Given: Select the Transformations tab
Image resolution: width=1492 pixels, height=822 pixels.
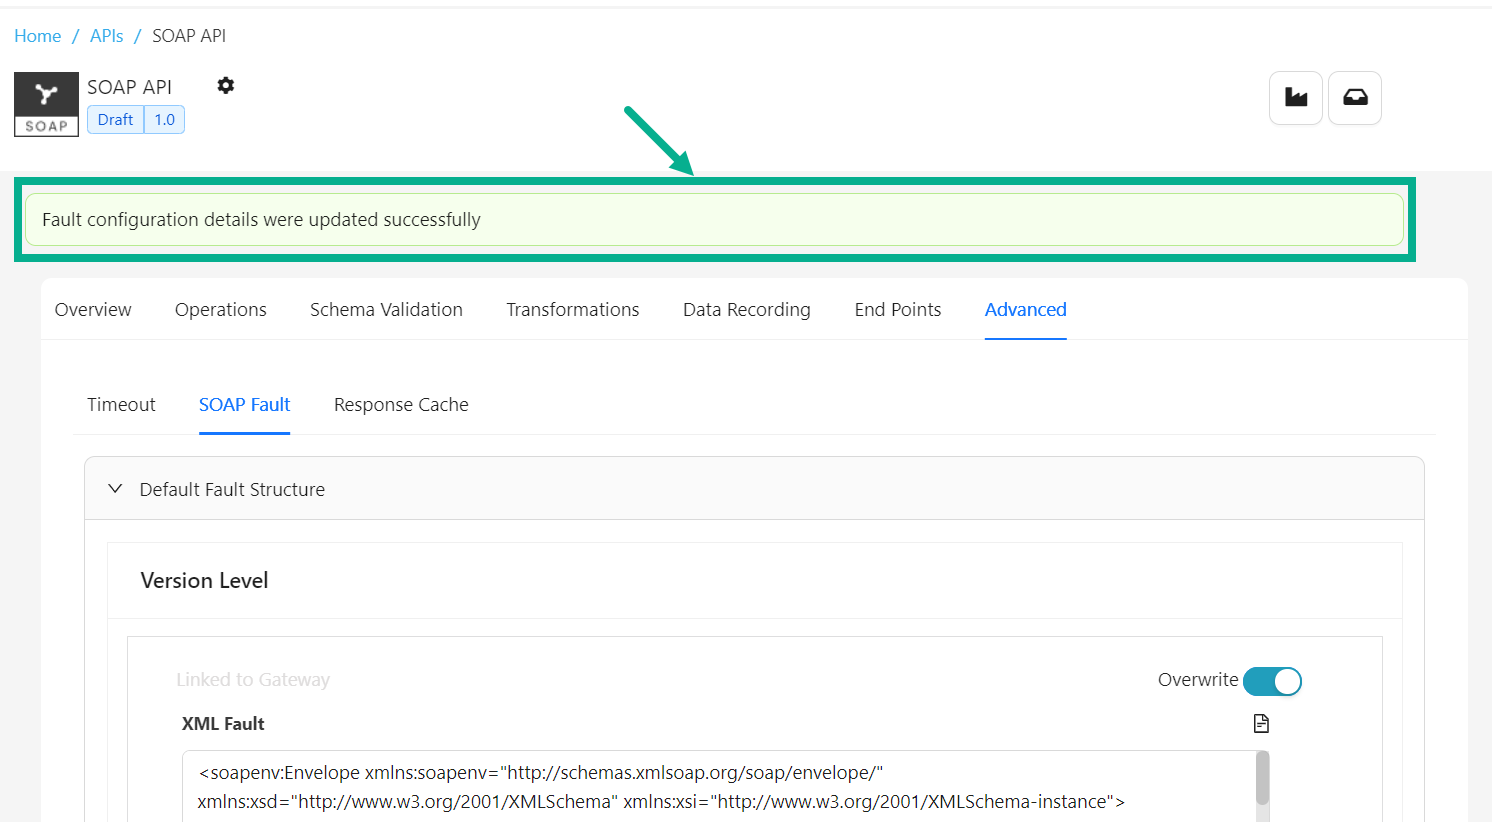Looking at the screenshot, I should point(573,310).
